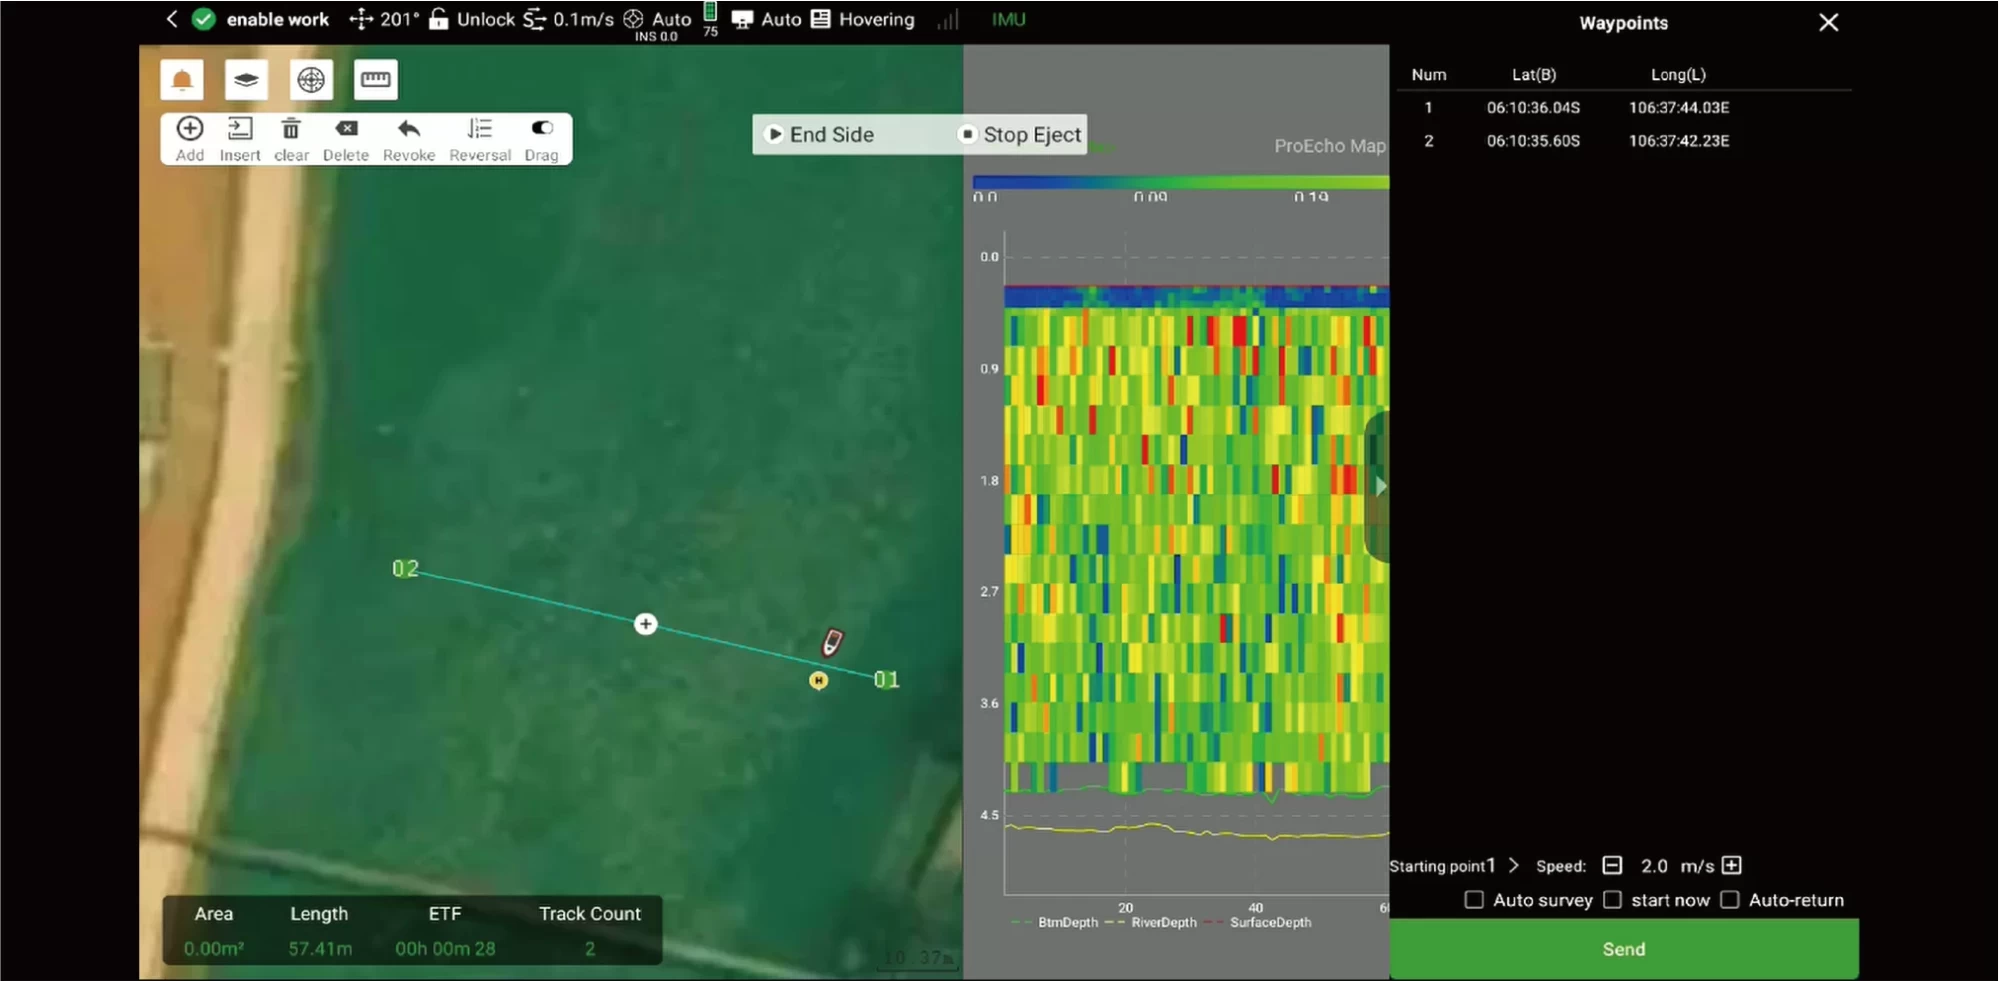The image size is (2000, 981).
Task: Close the Waypoints panel
Action: (1828, 22)
